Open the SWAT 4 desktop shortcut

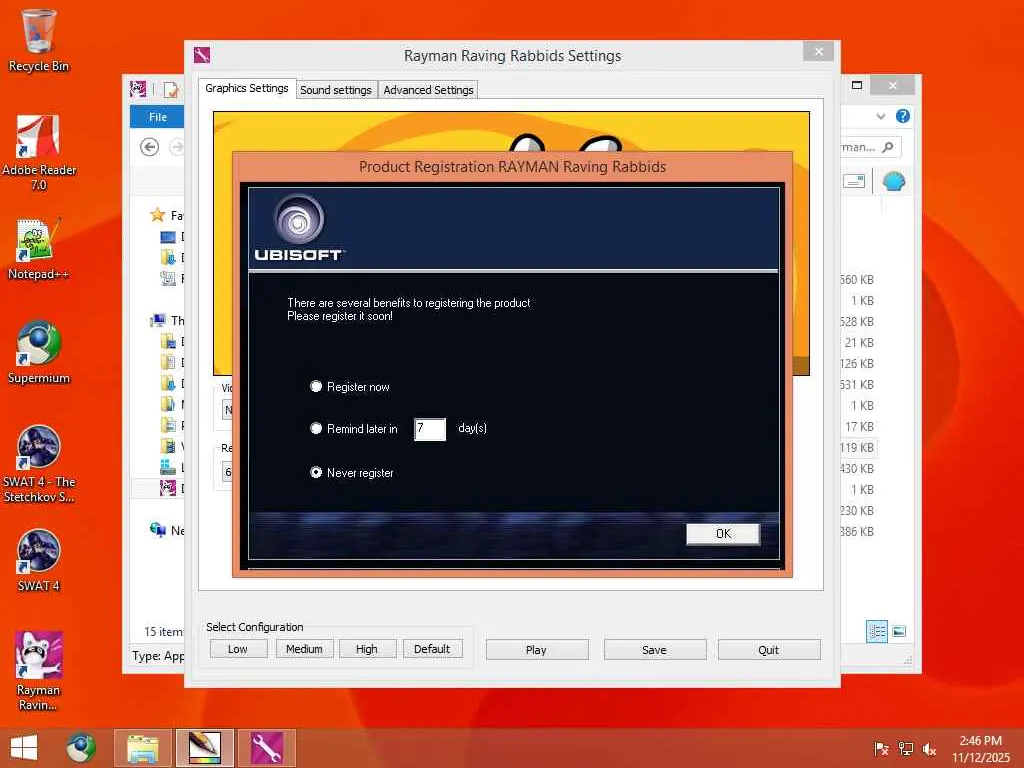click(x=39, y=560)
